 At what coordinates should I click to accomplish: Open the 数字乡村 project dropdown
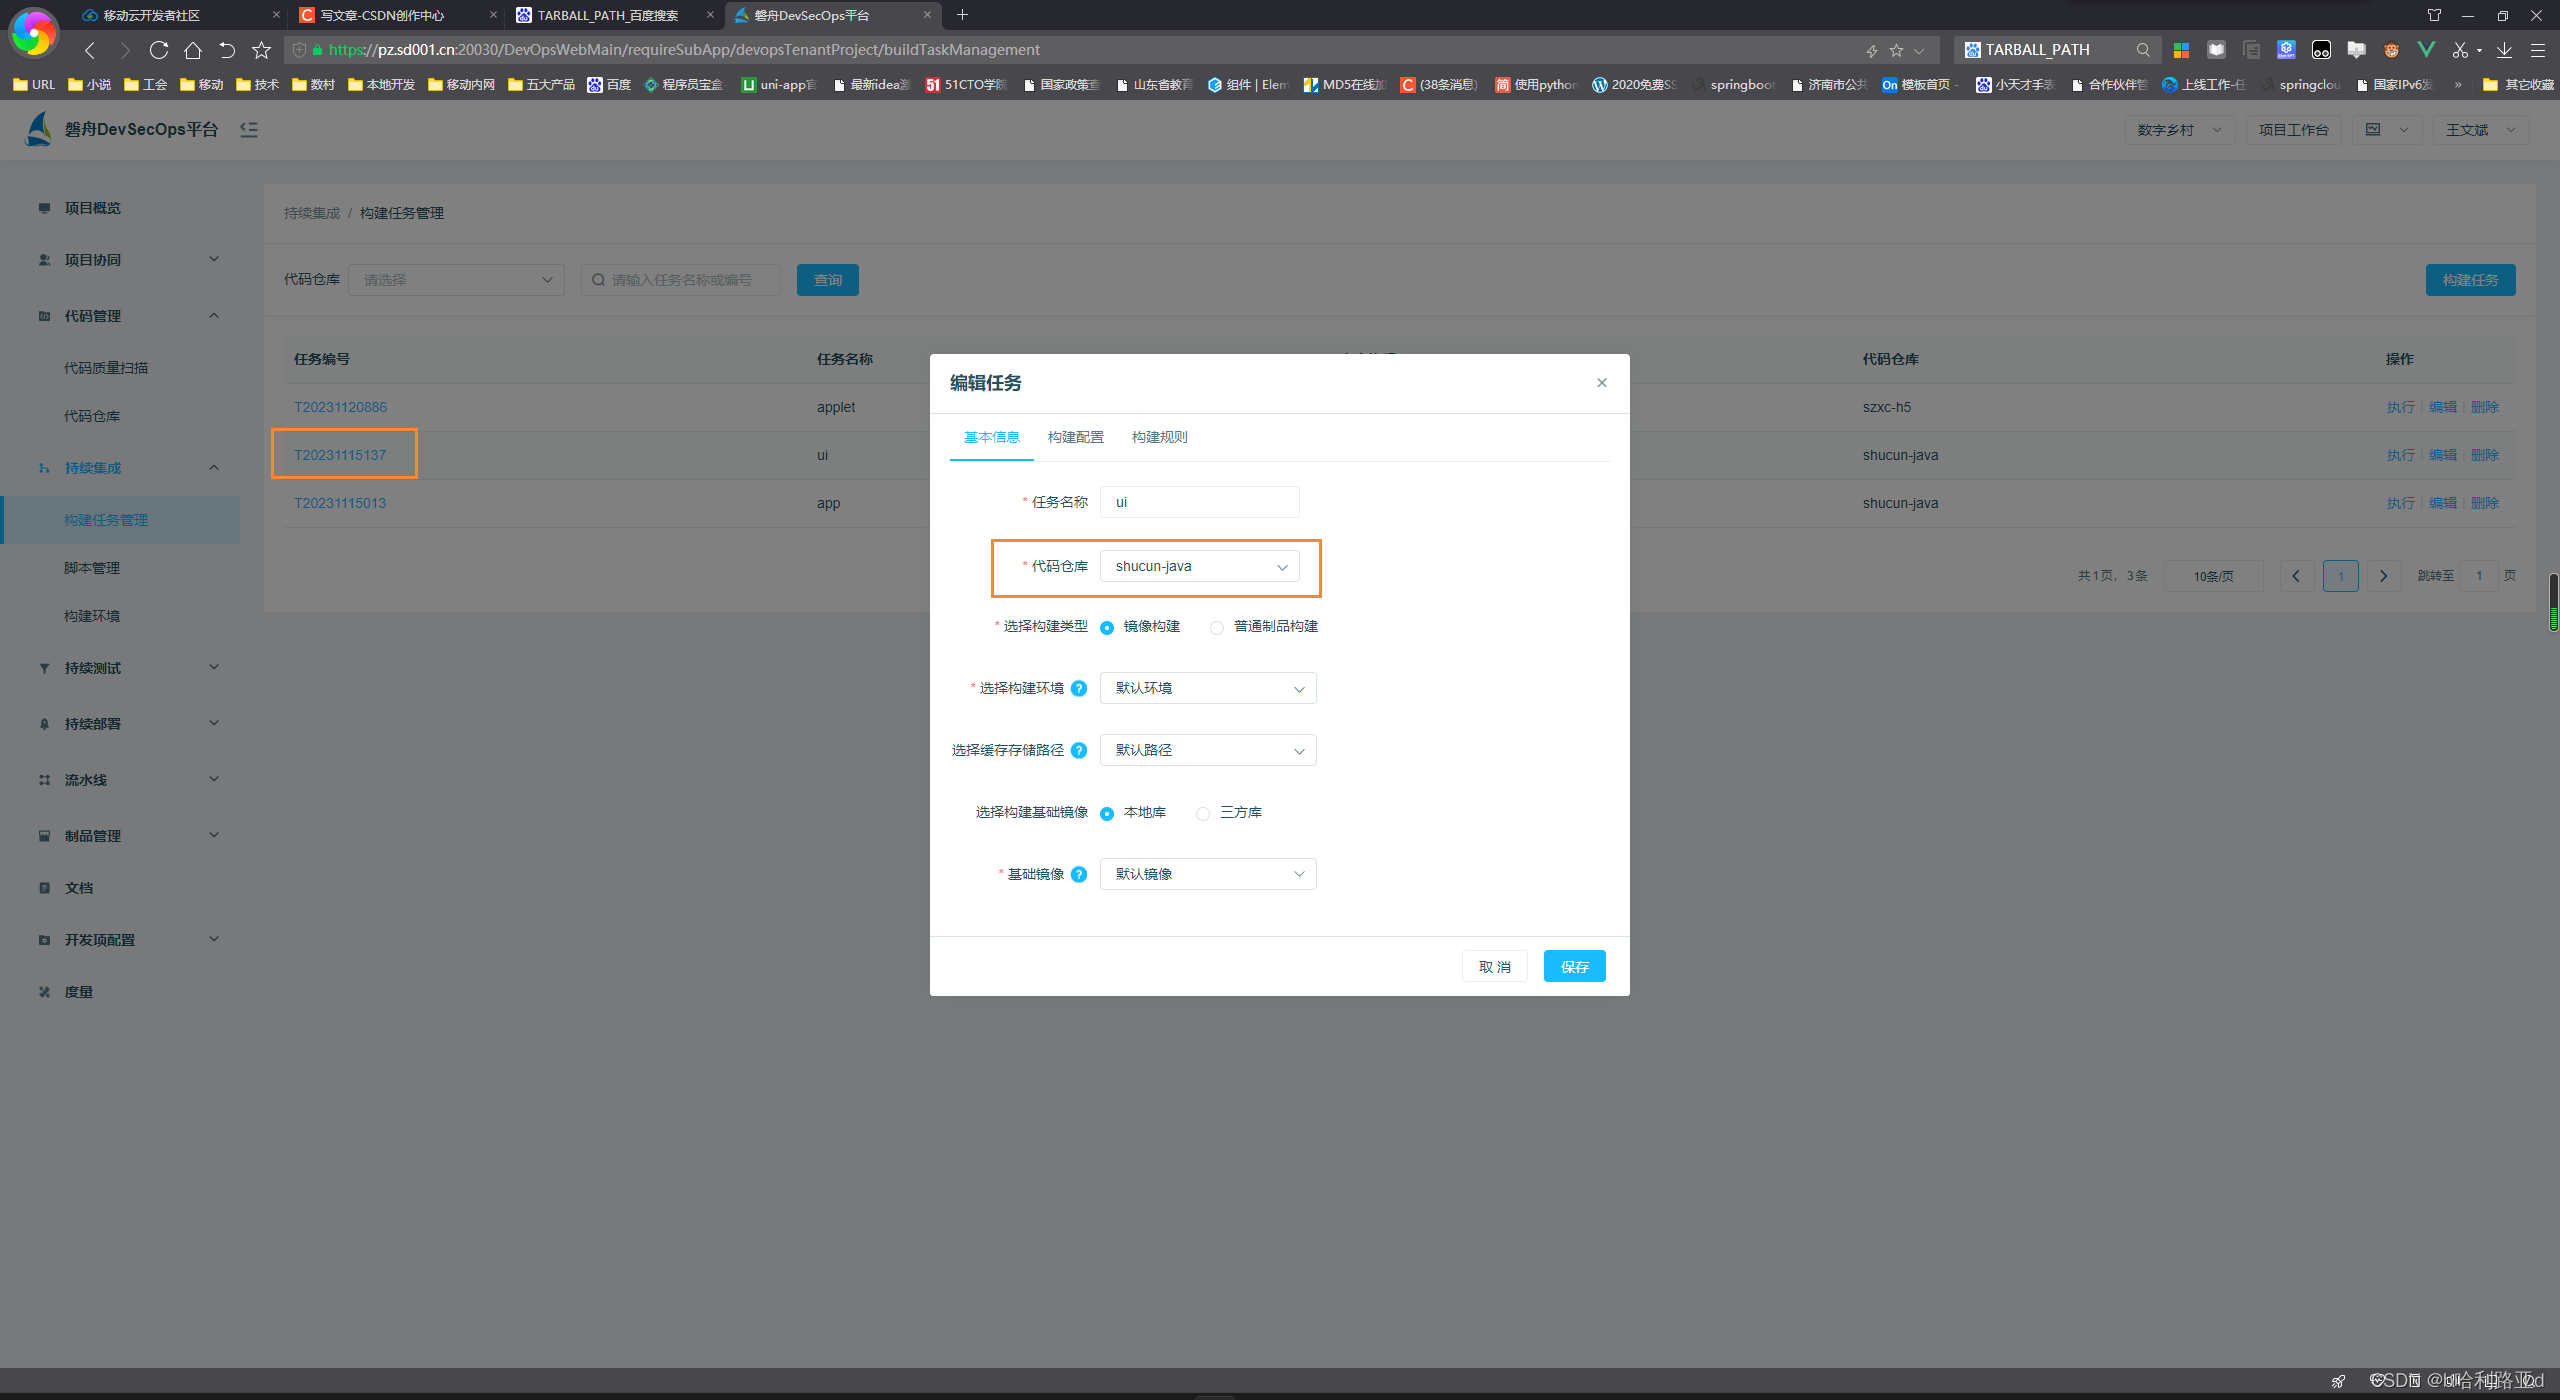pos(2179,130)
